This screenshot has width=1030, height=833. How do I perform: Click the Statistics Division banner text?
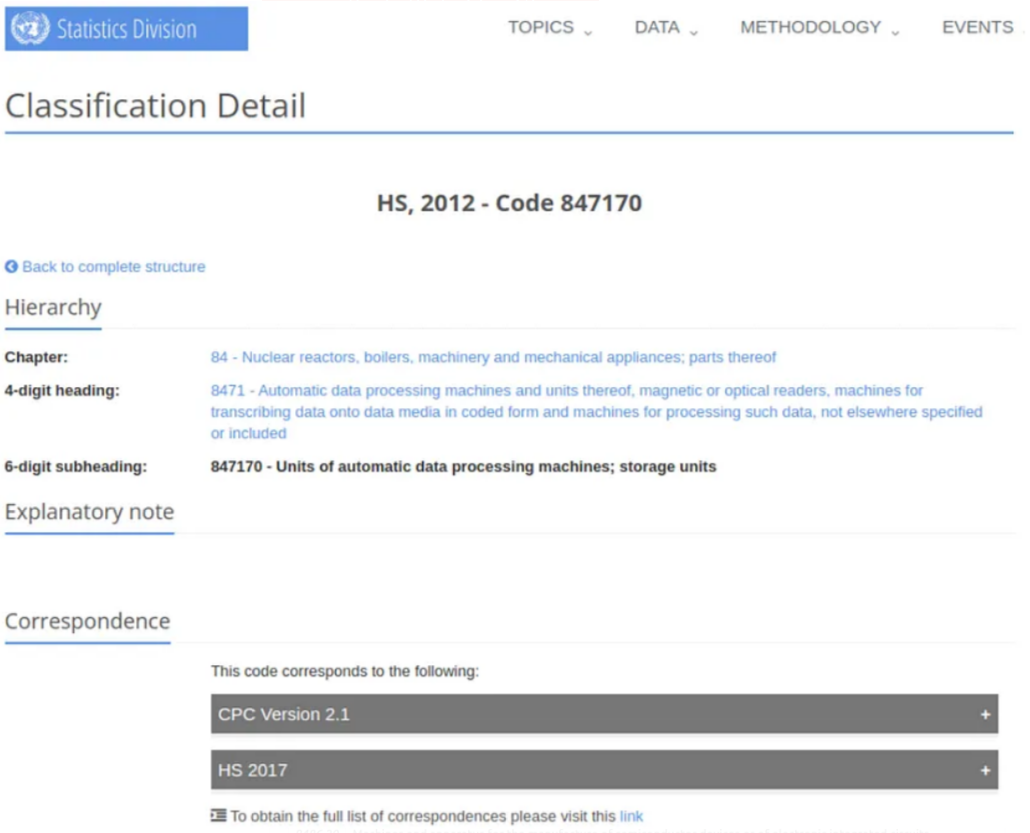[x=126, y=29]
